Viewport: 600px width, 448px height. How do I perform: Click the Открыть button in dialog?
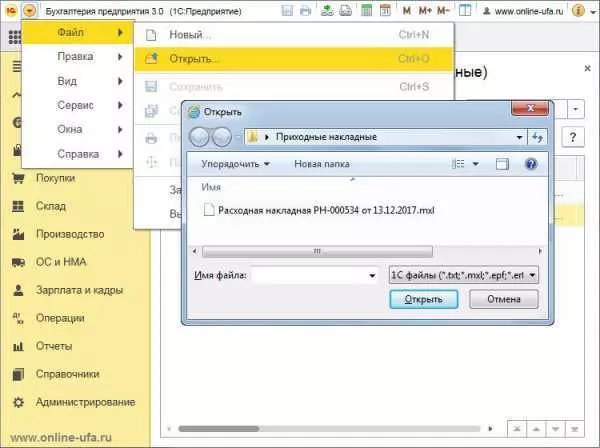[424, 299]
